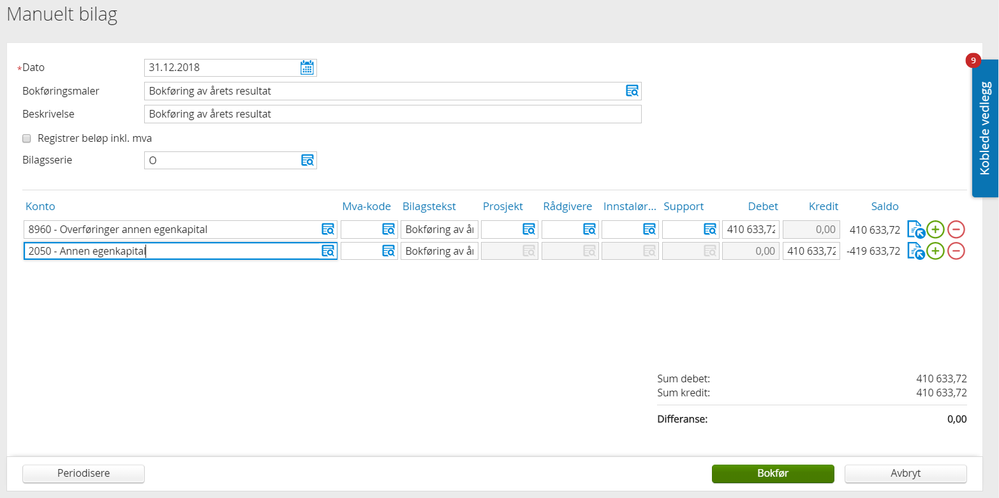
Task: Open account lookup on 8960 row
Action: coord(327,230)
